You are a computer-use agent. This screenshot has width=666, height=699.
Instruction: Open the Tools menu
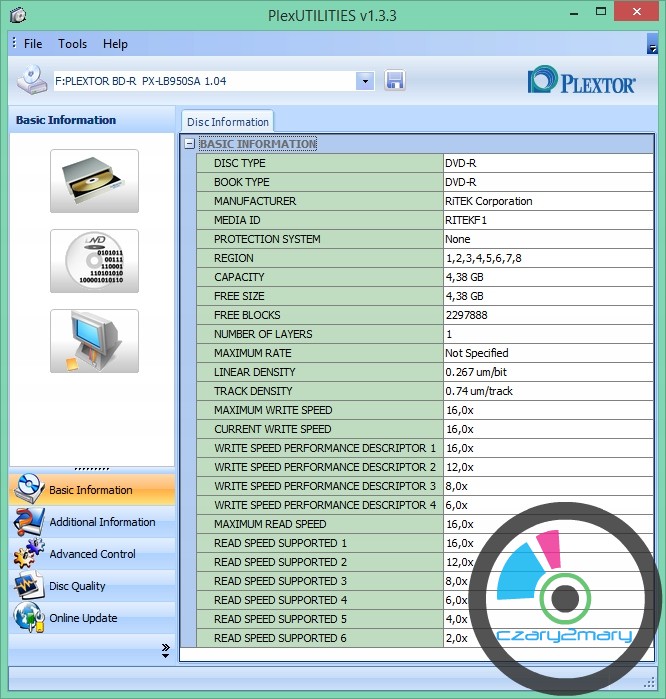click(72, 44)
